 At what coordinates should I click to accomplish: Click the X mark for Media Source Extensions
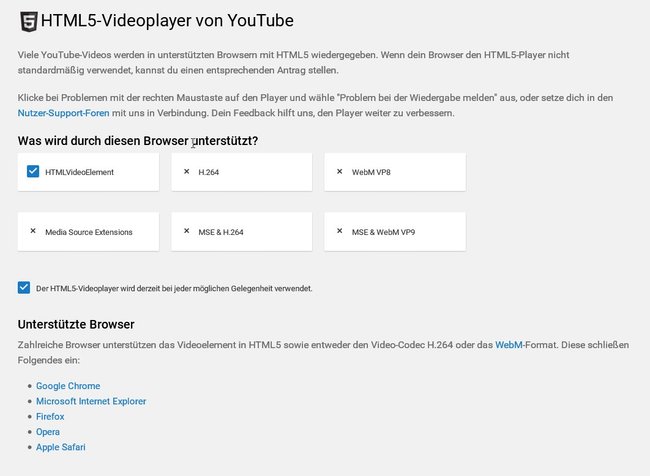tap(33, 231)
